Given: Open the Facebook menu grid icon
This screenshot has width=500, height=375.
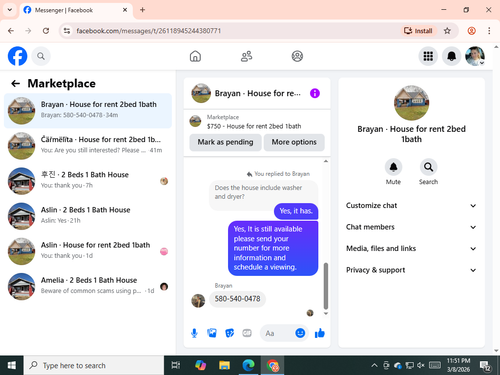Looking at the screenshot, I should (428, 56).
